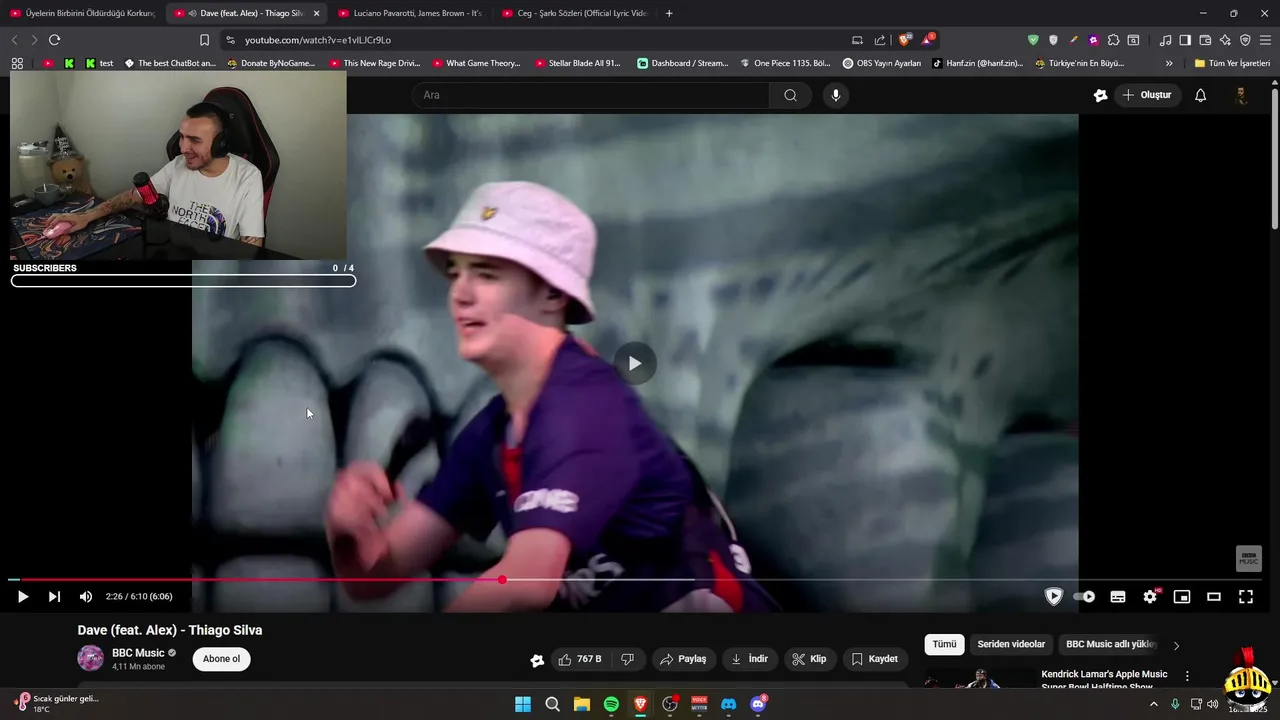Image resolution: width=1280 pixels, height=720 pixels.
Task: Open File Explorer from the taskbar
Action: tap(582, 704)
